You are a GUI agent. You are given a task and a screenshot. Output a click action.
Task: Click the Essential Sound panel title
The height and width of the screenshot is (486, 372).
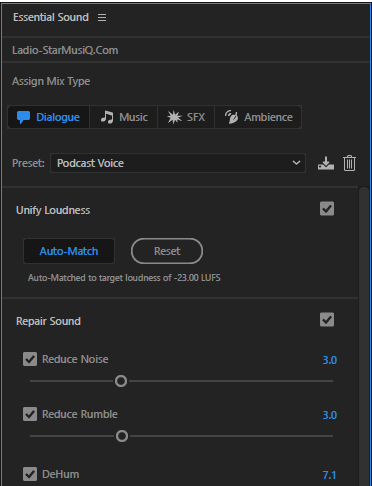click(51, 17)
